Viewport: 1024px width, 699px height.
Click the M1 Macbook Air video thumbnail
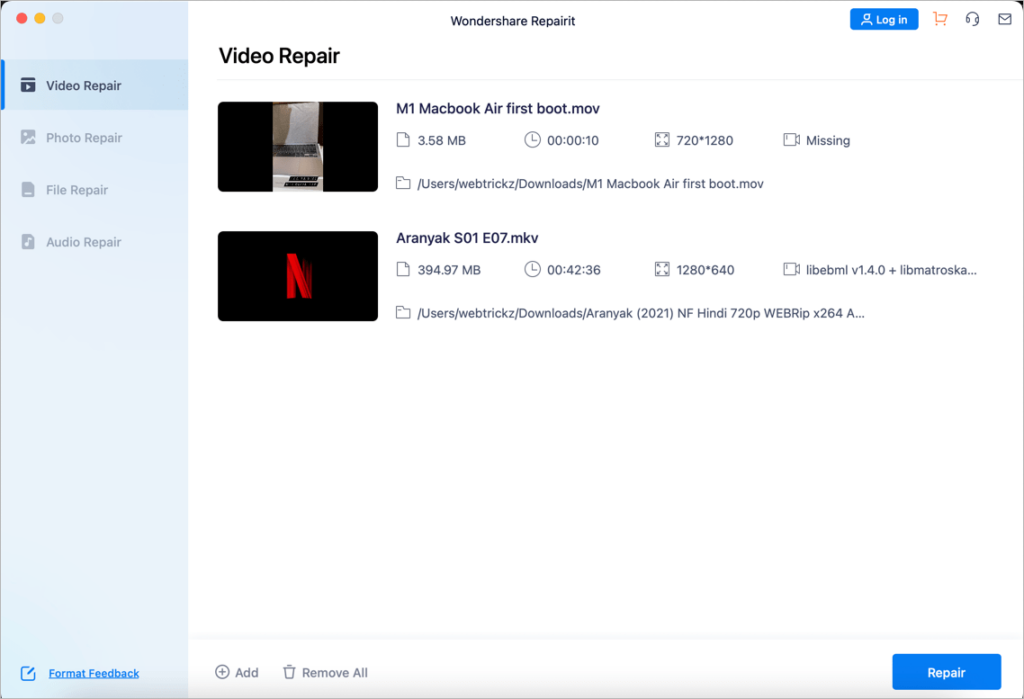(297, 146)
